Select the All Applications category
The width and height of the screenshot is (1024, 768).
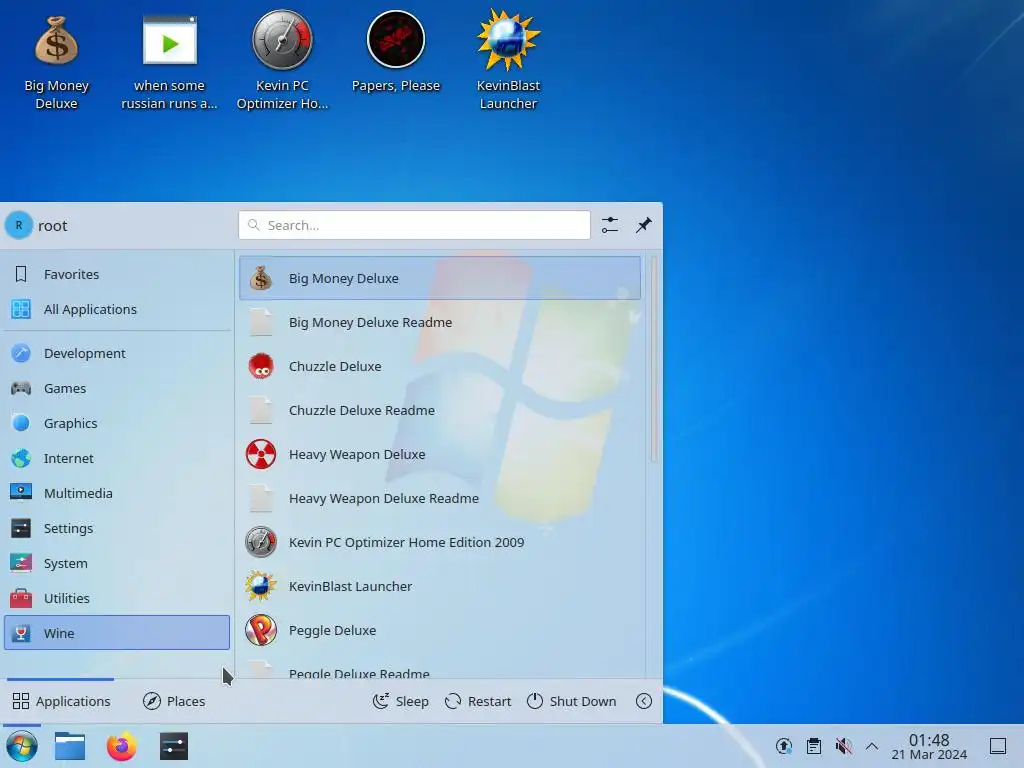click(x=117, y=310)
